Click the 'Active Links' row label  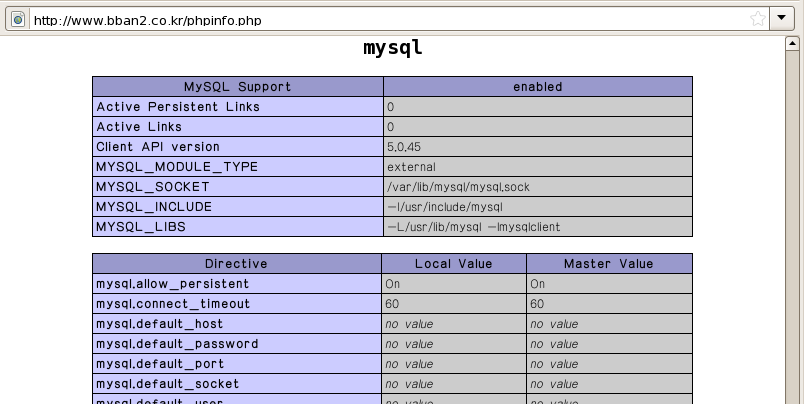(139, 127)
